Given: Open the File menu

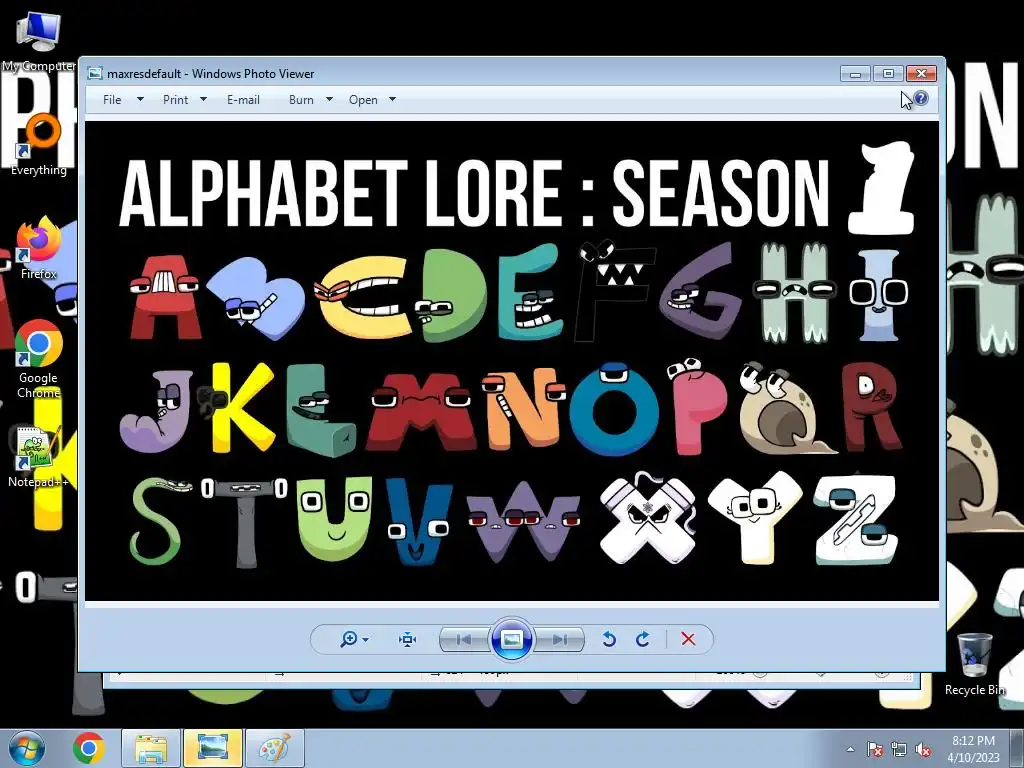Looking at the screenshot, I should tap(112, 99).
